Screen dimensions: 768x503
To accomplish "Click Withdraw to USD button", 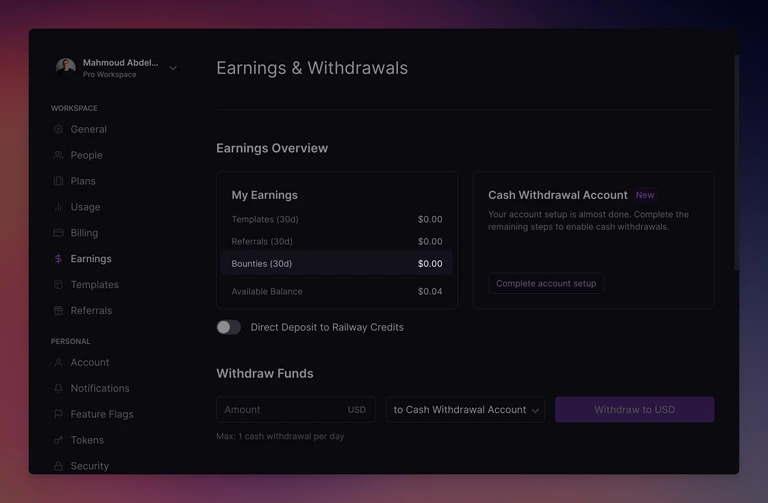I will point(634,409).
